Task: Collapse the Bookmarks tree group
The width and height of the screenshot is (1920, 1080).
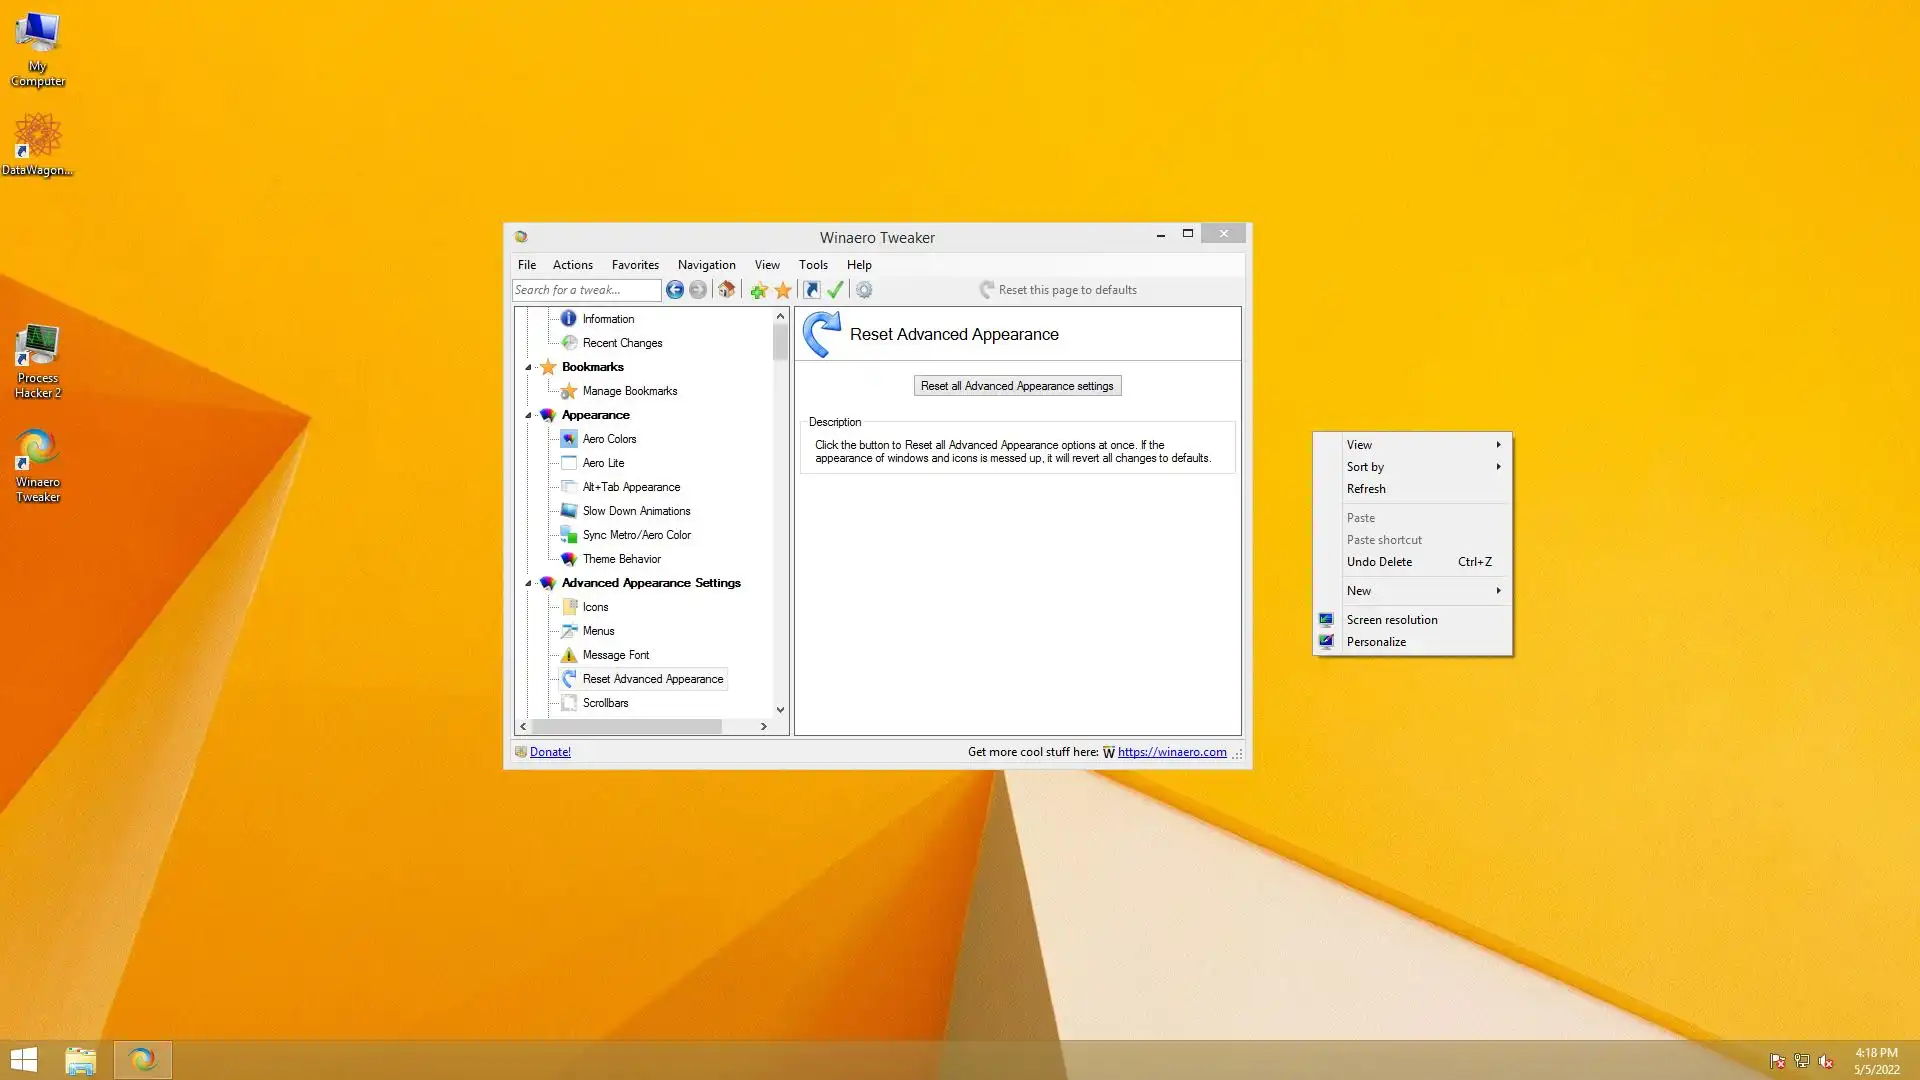Action: pyautogui.click(x=528, y=367)
